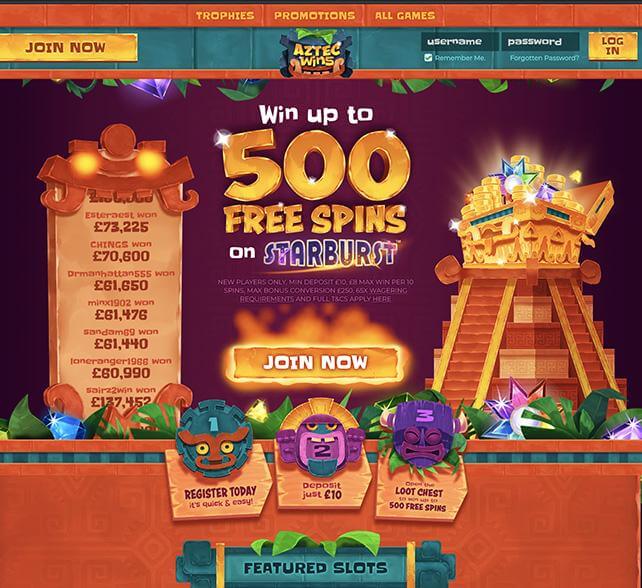Select the purple tiki mask step 3 icon
642x588 pixels.
click(423, 436)
